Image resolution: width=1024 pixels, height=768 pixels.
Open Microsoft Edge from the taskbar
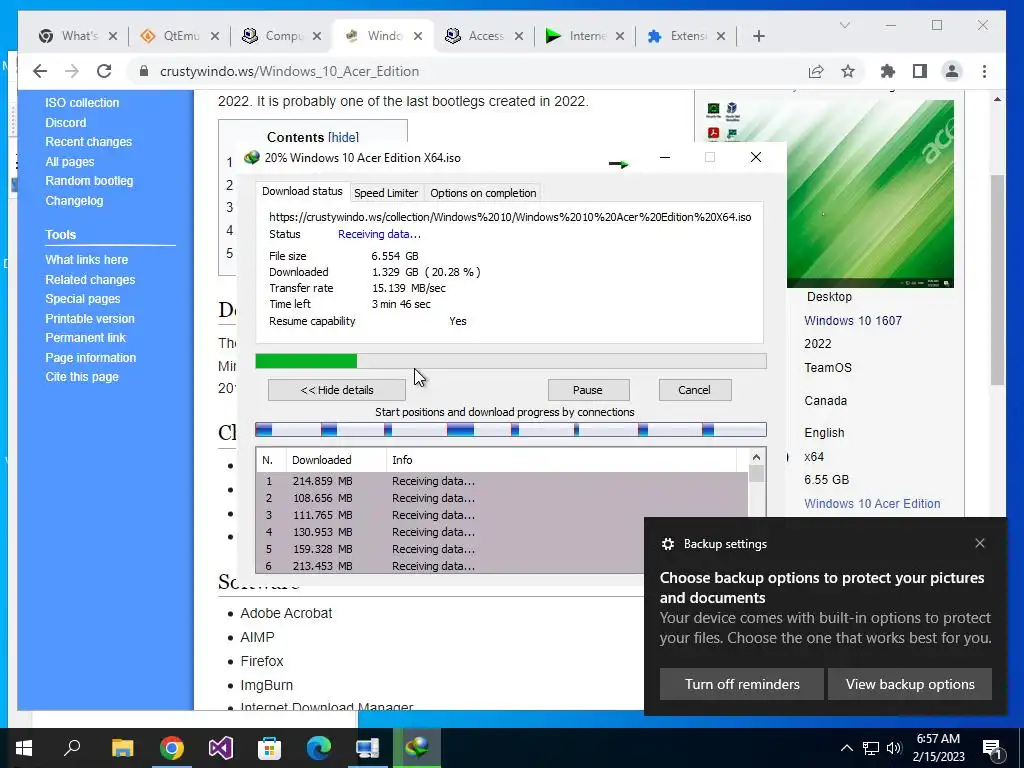[x=319, y=748]
